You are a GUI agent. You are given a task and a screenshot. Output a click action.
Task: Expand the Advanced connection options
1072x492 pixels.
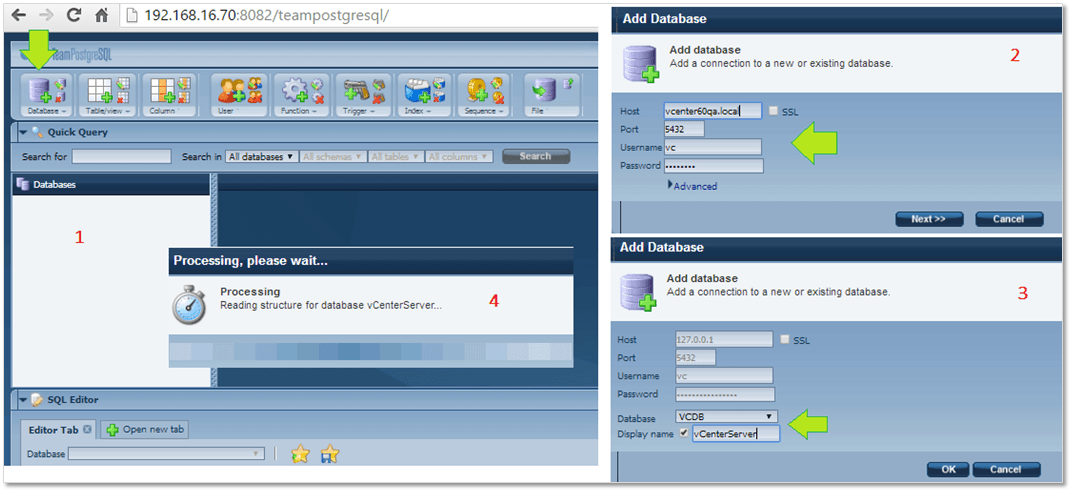click(x=692, y=186)
